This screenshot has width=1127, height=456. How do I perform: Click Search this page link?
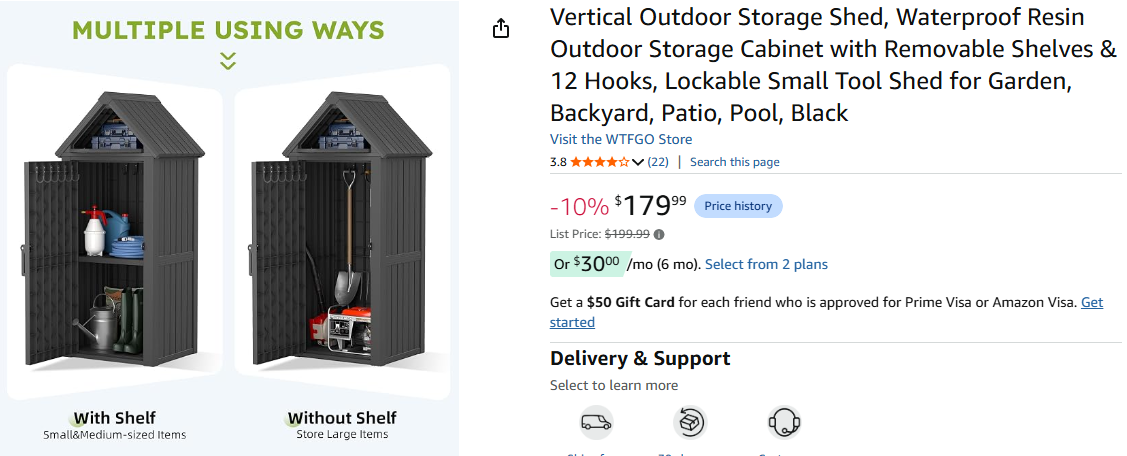click(x=735, y=162)
